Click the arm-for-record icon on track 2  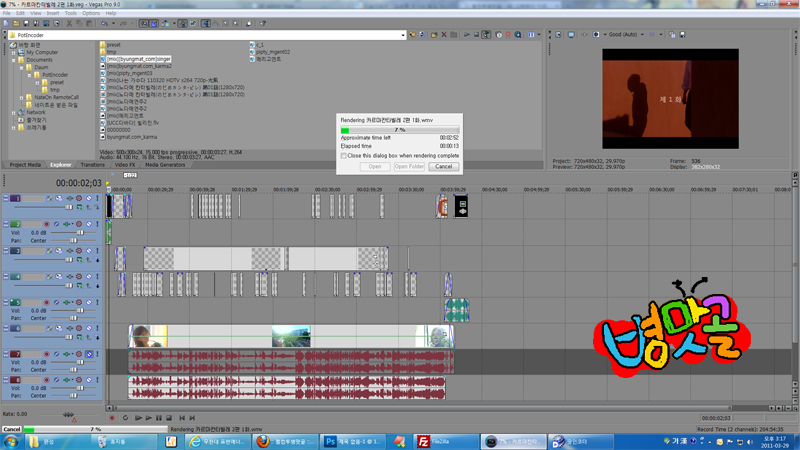coord(46,224)
